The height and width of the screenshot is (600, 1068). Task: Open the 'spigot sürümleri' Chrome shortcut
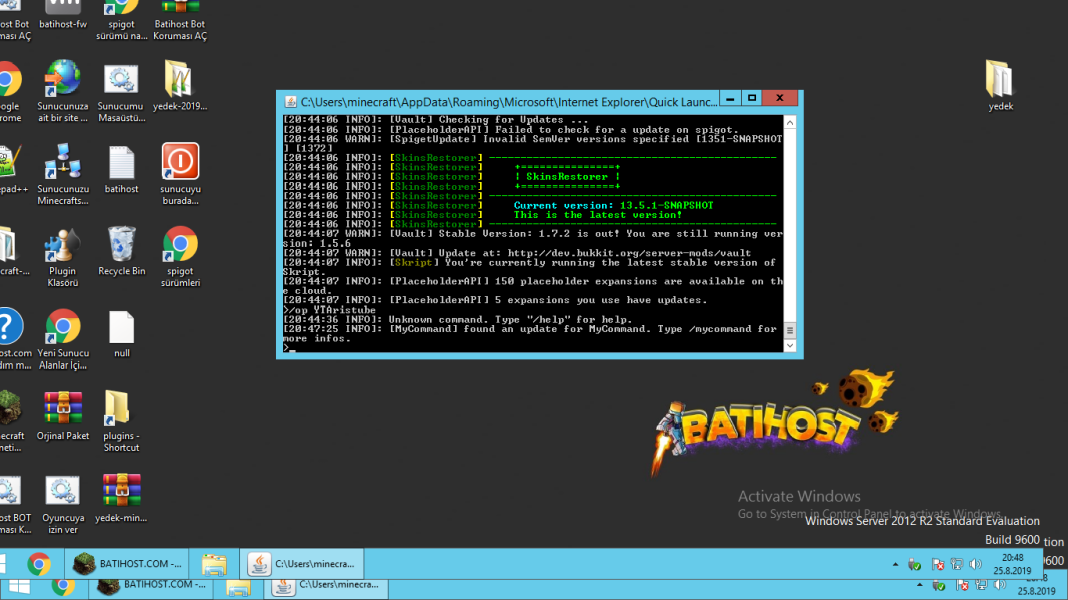(x=180, y=257)
